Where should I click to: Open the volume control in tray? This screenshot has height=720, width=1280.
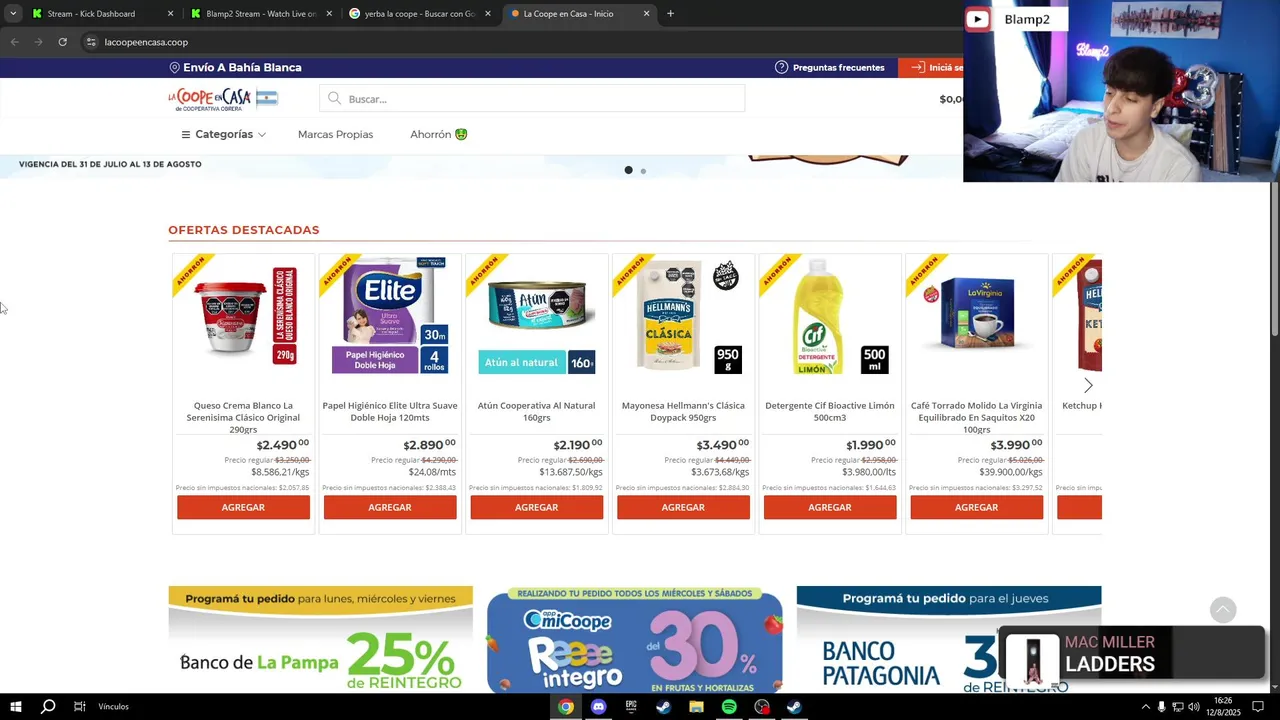(1193, 707)
